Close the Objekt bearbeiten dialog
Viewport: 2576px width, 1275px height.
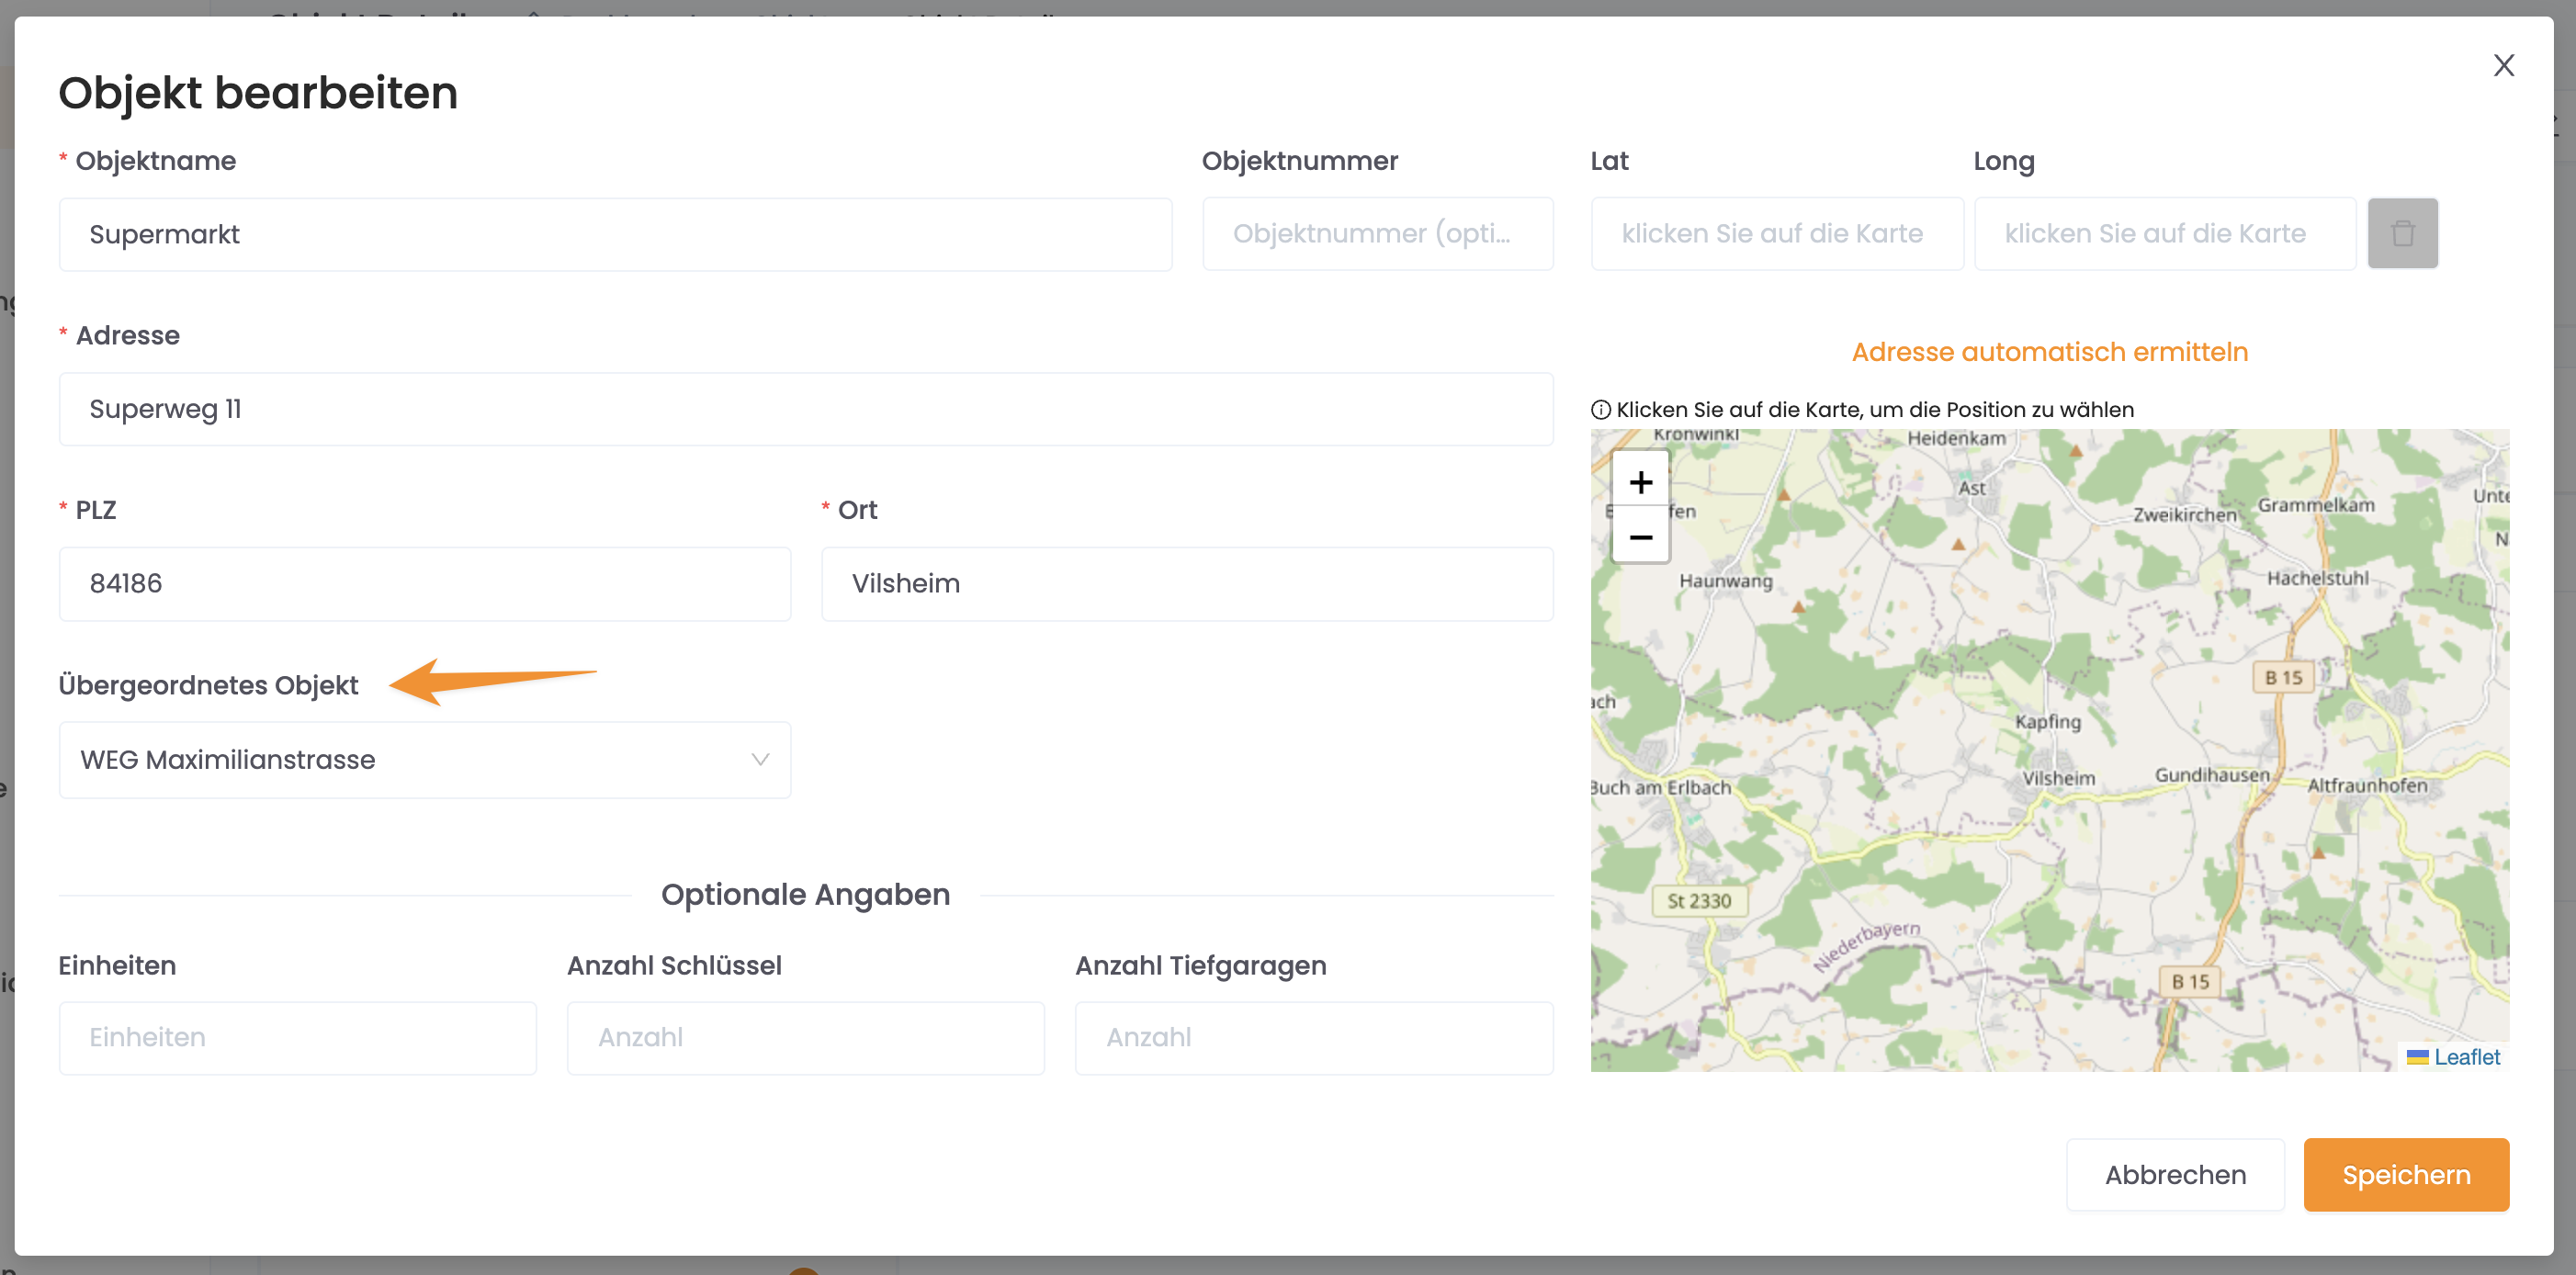pos(2503,66)
